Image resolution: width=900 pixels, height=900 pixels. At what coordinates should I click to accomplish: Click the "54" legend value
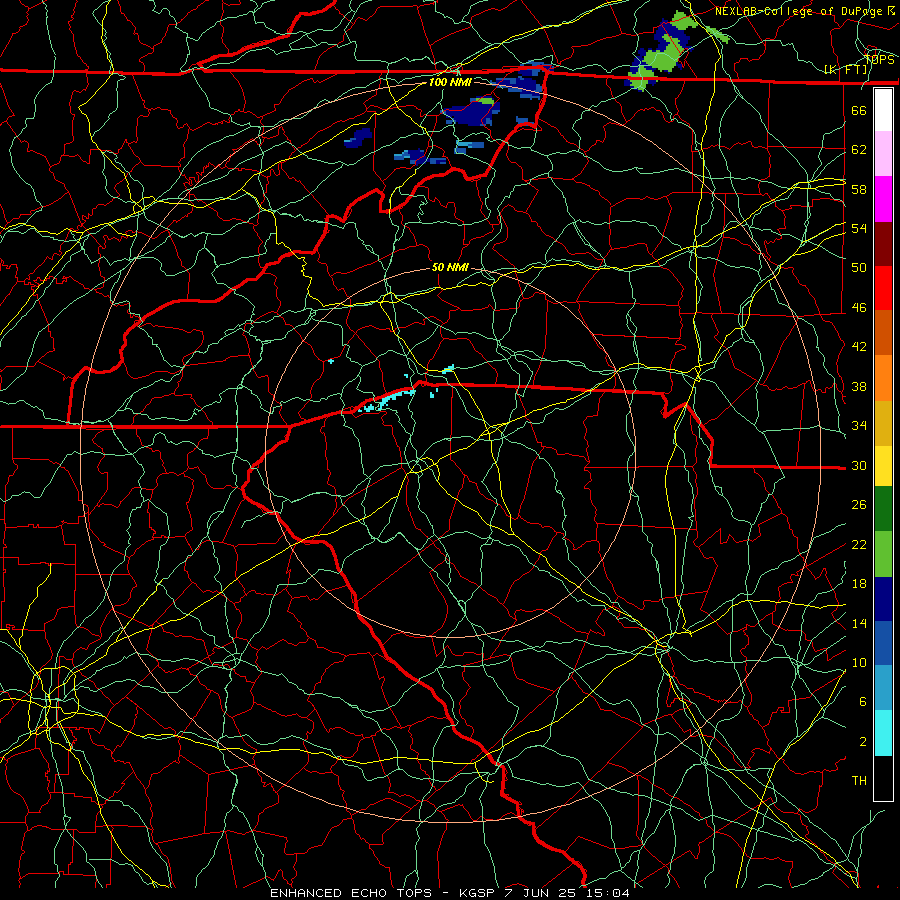point(859,228)
